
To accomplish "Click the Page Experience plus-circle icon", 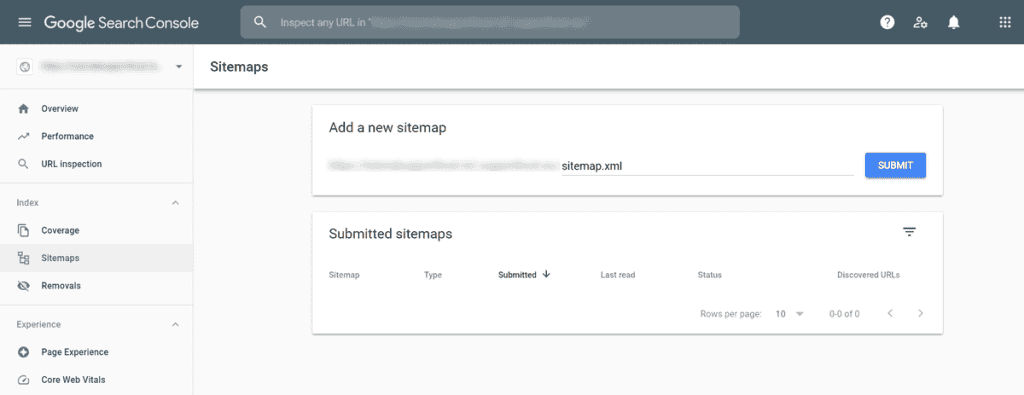I will (24, 352).
